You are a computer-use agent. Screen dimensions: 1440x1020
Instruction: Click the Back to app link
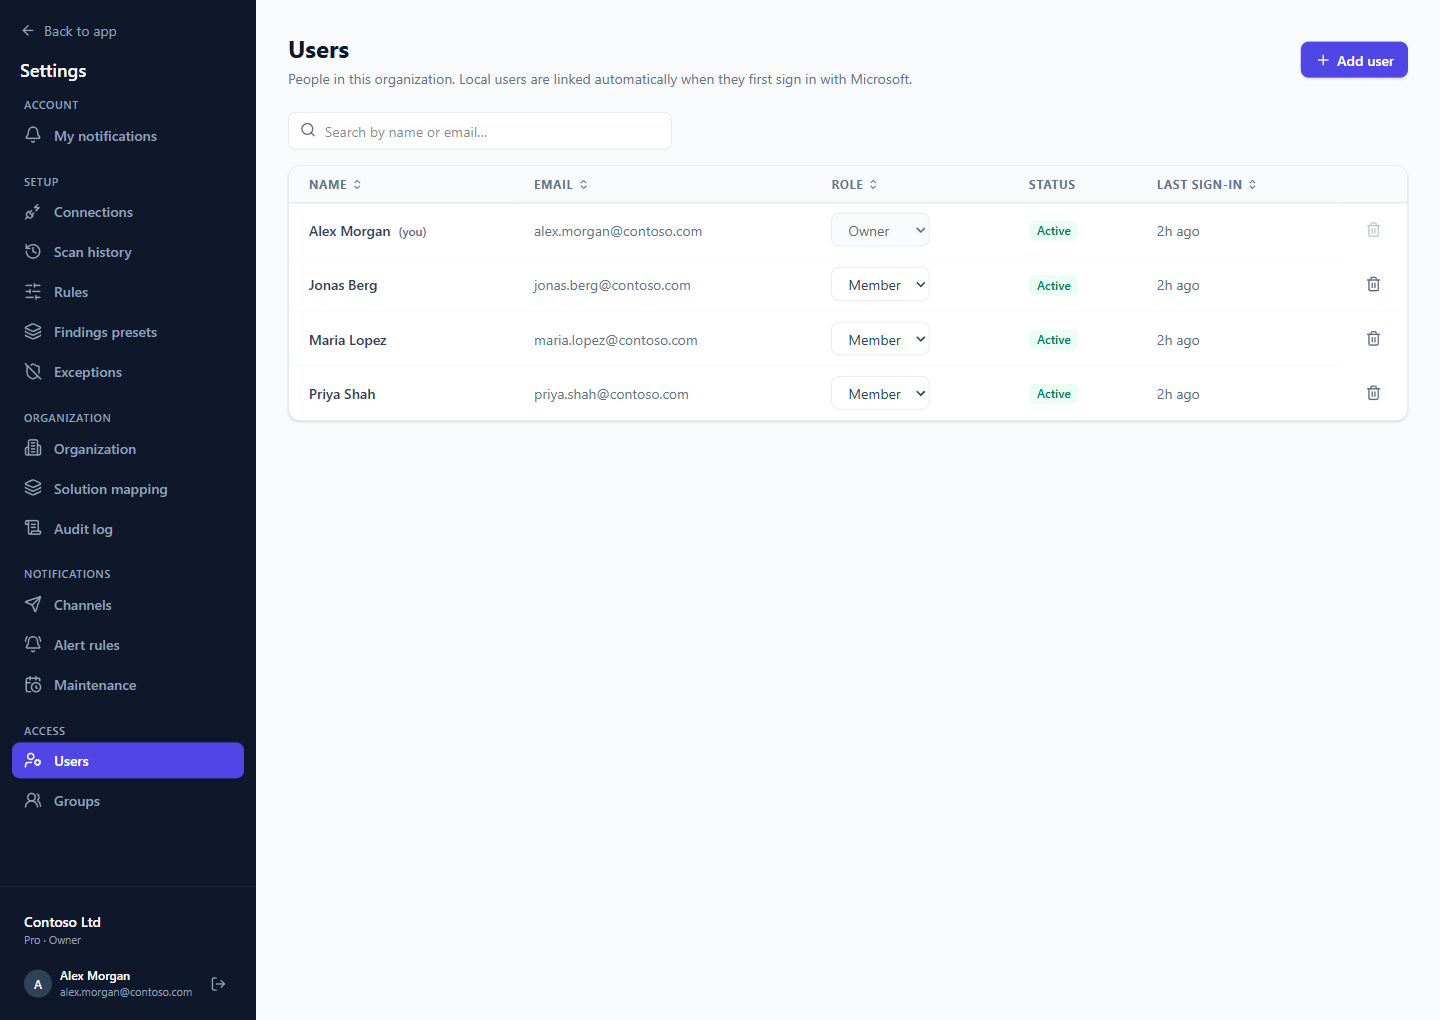69,31
